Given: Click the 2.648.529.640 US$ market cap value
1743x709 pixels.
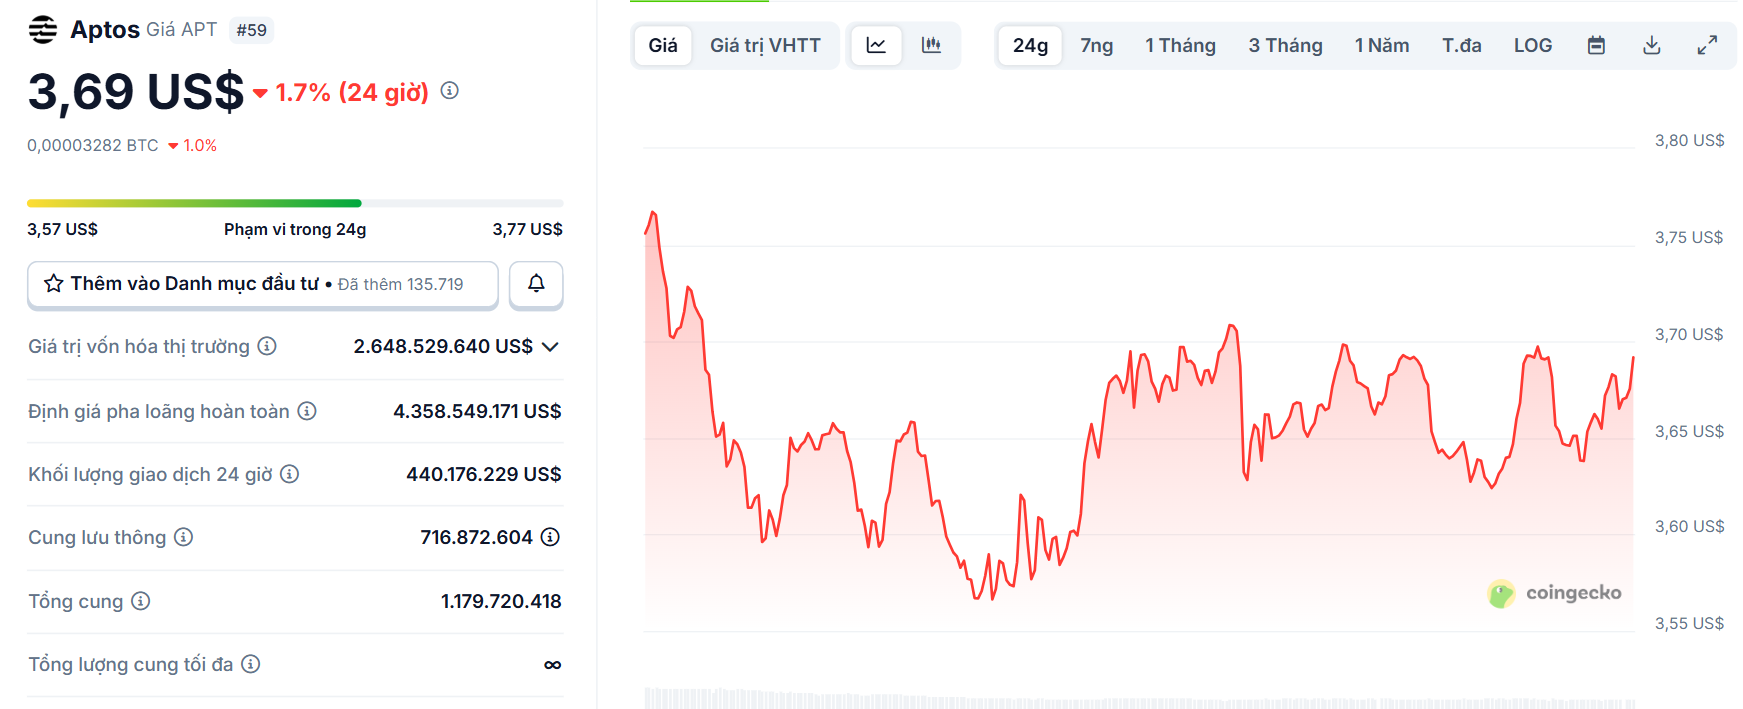Looking at the screenshot, I should [443, 346].
